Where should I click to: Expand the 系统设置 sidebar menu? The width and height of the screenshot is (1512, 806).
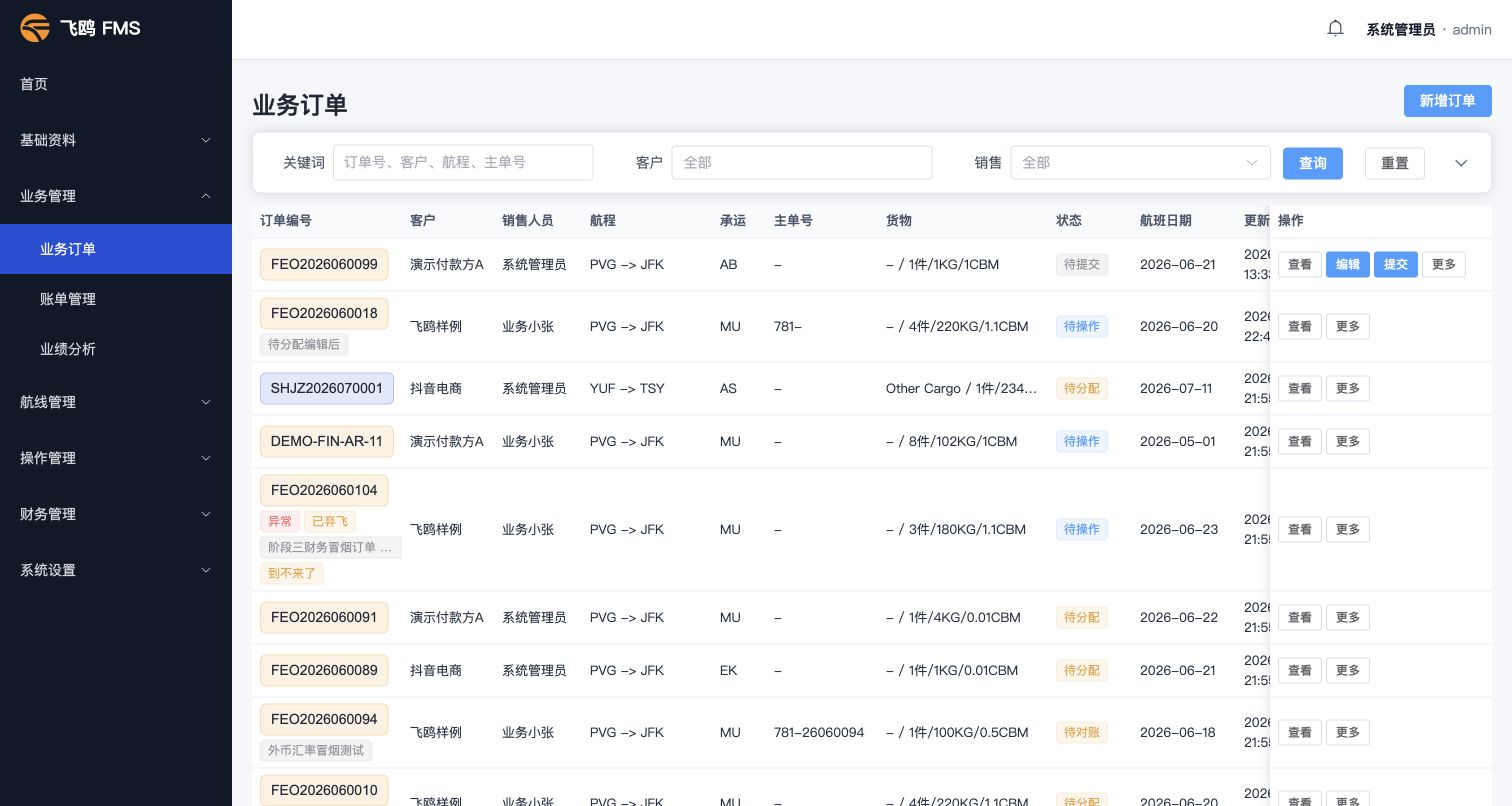116,570
